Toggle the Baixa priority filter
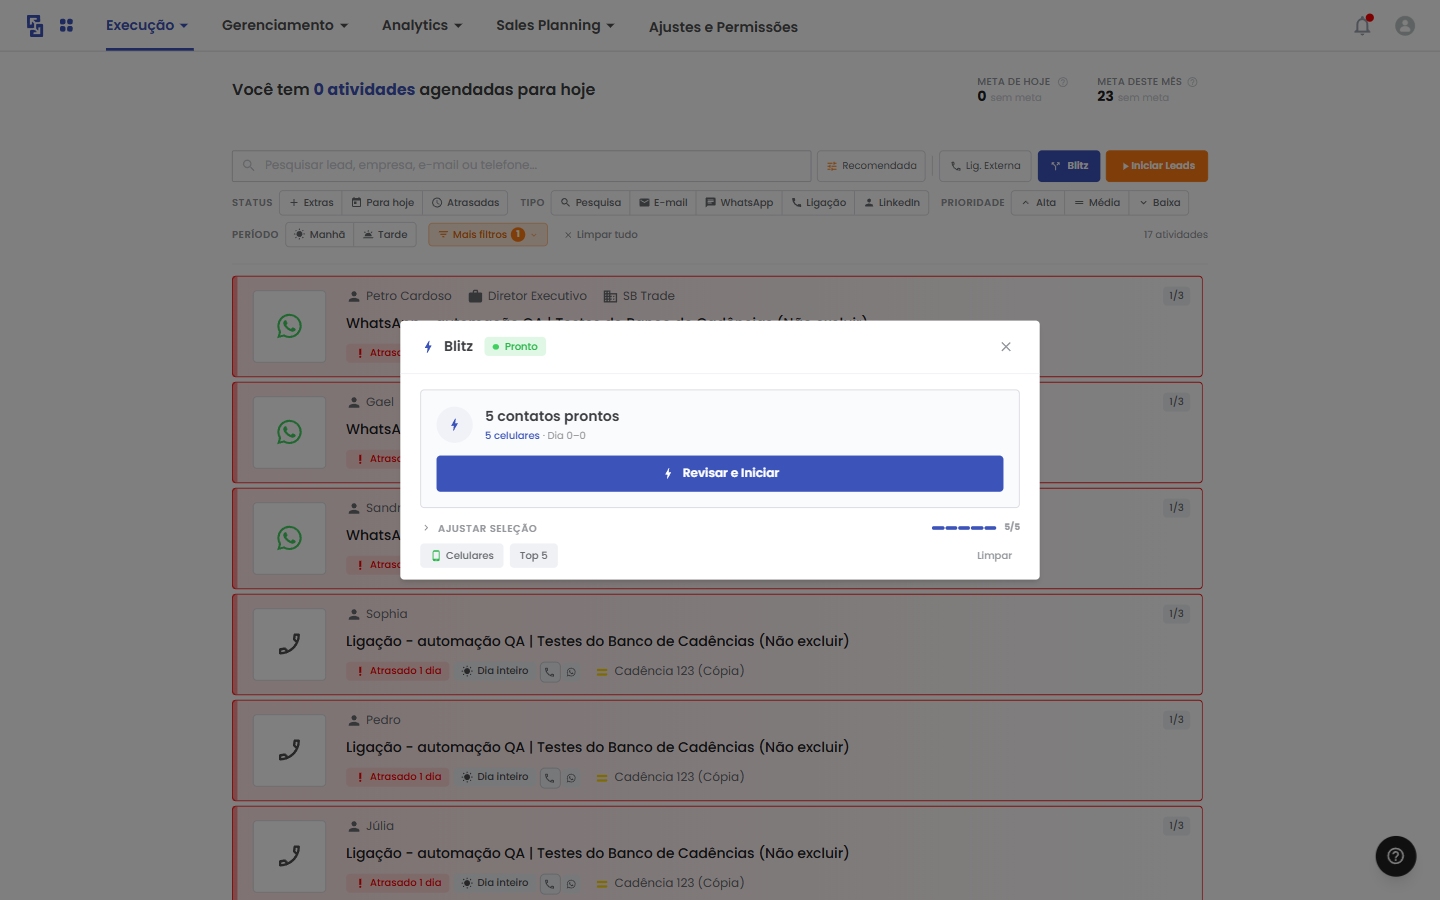This screenshot has height=900, width=1440. (x=1159, y=203)
